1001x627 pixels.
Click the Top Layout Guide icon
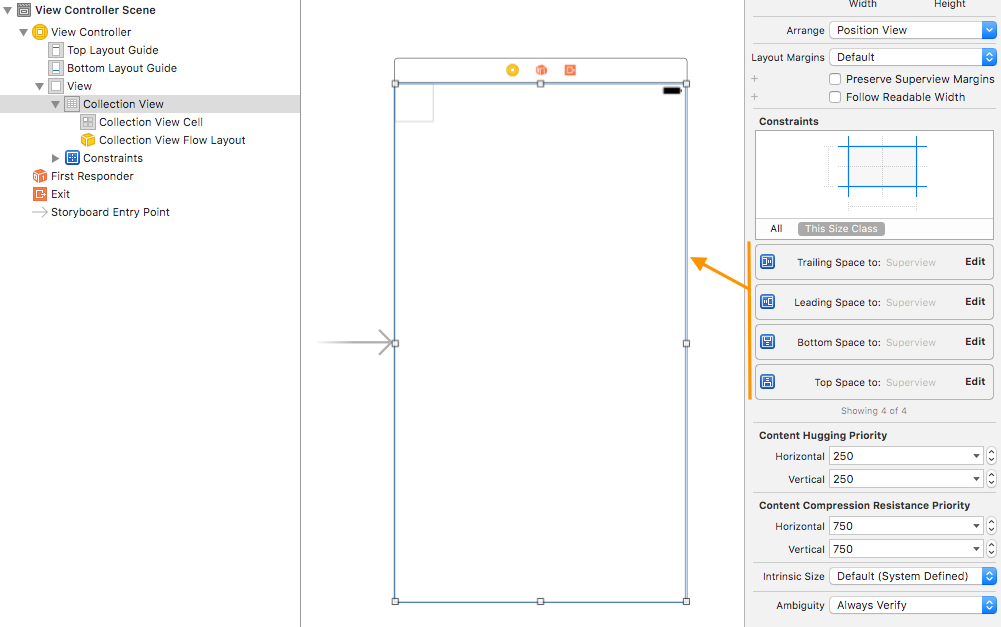[x=56, y=50]
